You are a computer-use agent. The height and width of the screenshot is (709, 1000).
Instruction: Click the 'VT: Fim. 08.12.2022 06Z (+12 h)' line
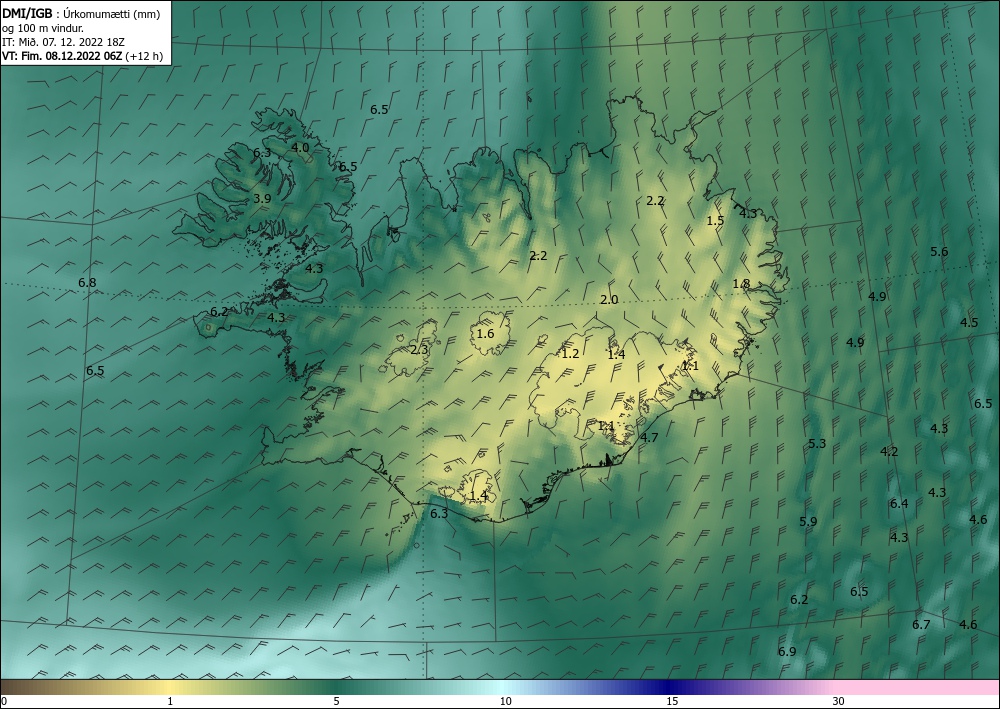point(82,56)
